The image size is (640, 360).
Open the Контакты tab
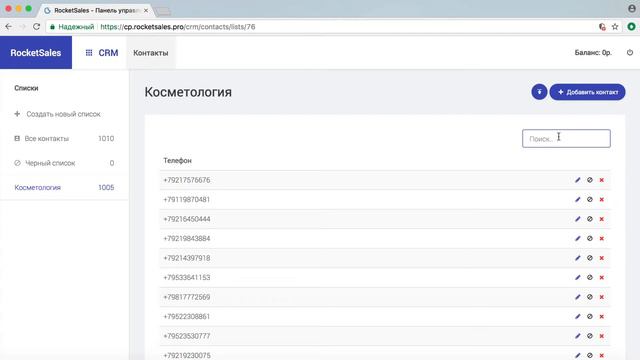click(x=151, y=53)
